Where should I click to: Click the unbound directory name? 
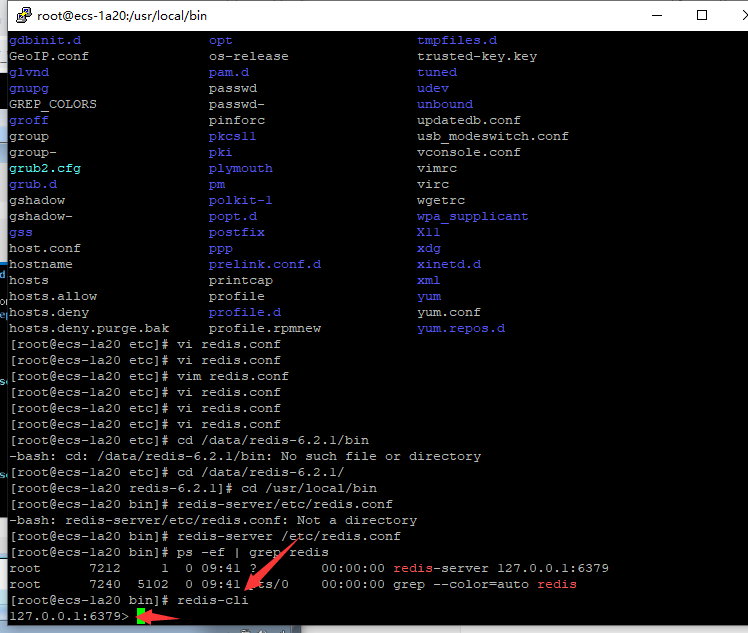tap(445, 104)
